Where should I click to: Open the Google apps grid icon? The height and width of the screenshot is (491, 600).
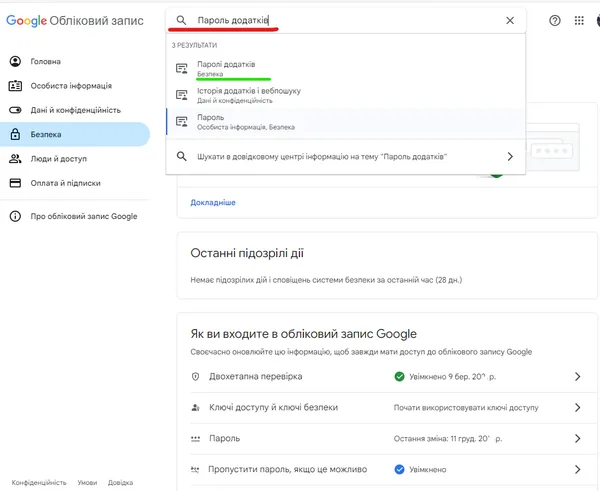click(579, 20)
